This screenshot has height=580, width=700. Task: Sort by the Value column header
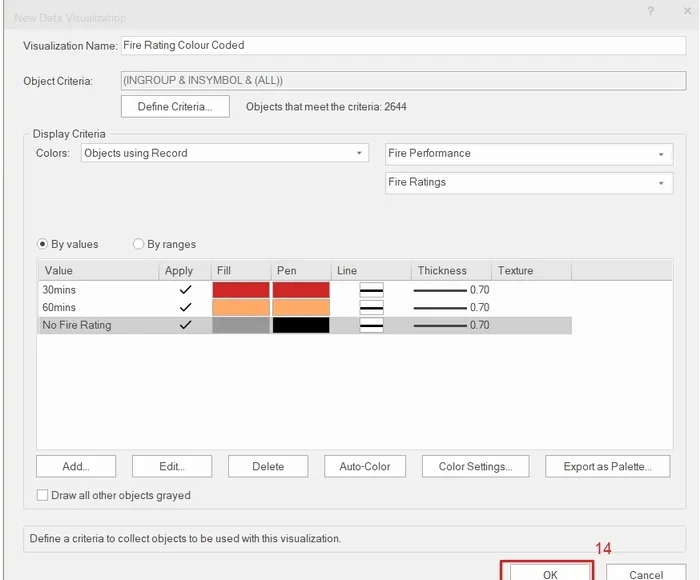pyautogui.click(x=98, y=271)
